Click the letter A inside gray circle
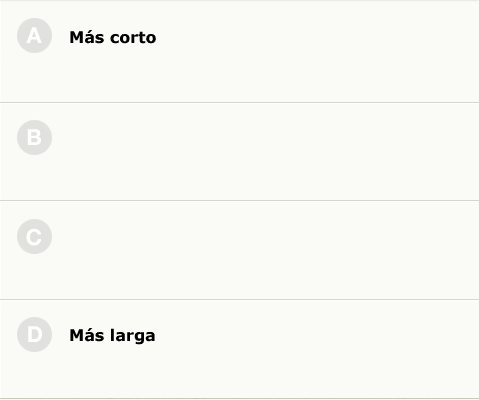 (x=34, y=36)
